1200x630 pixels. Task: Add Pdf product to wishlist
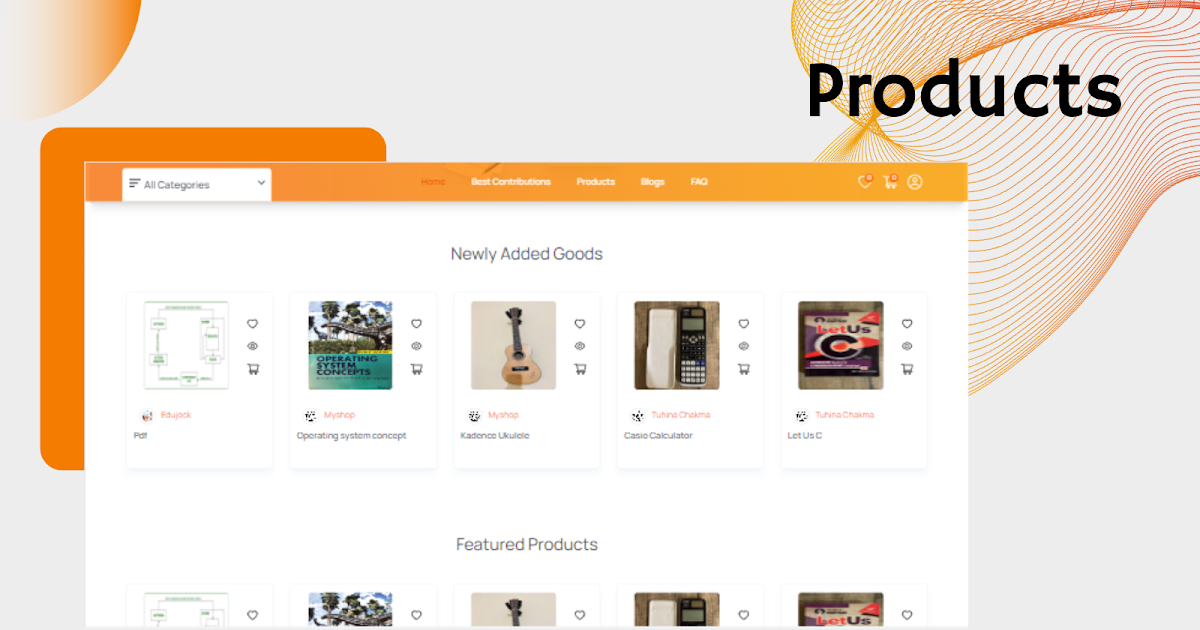point(252,324)
